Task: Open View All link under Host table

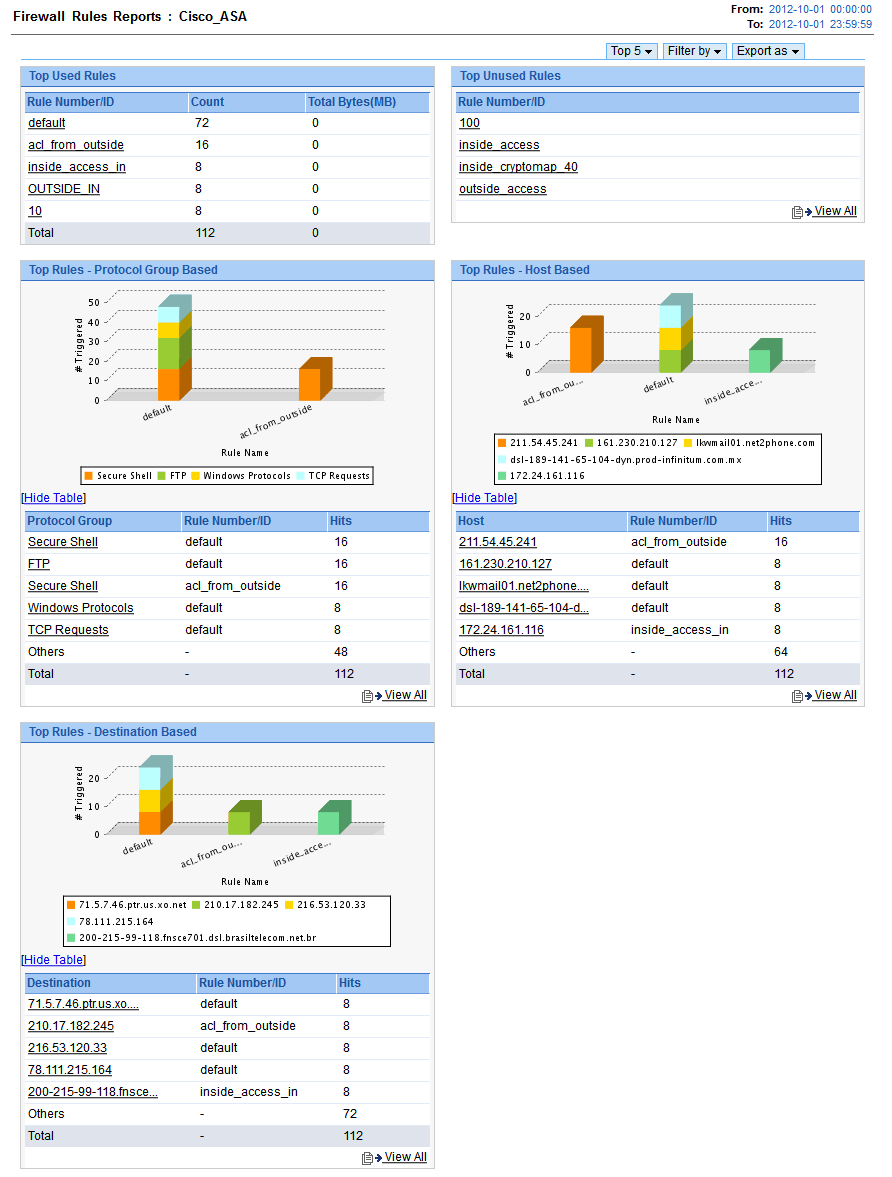Action: tap(836, 695)
